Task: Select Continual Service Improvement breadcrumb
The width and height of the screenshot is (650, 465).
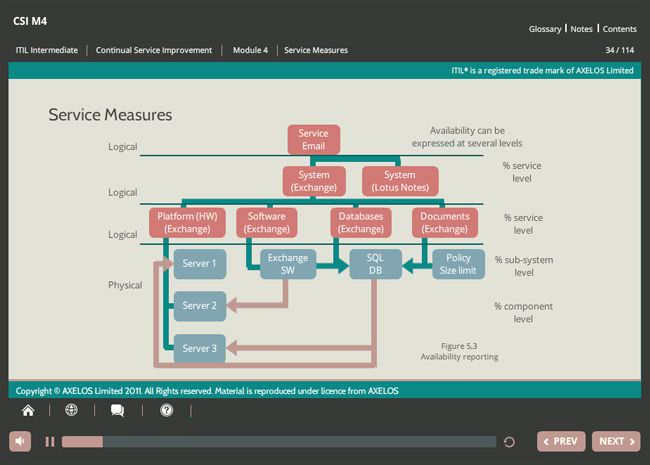Action: tap(154, 50)
